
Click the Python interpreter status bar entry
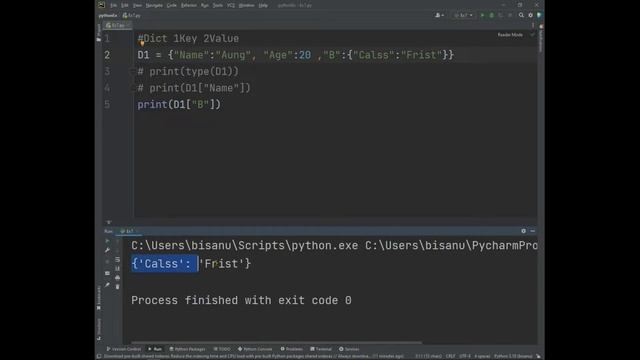coord(513,356)
